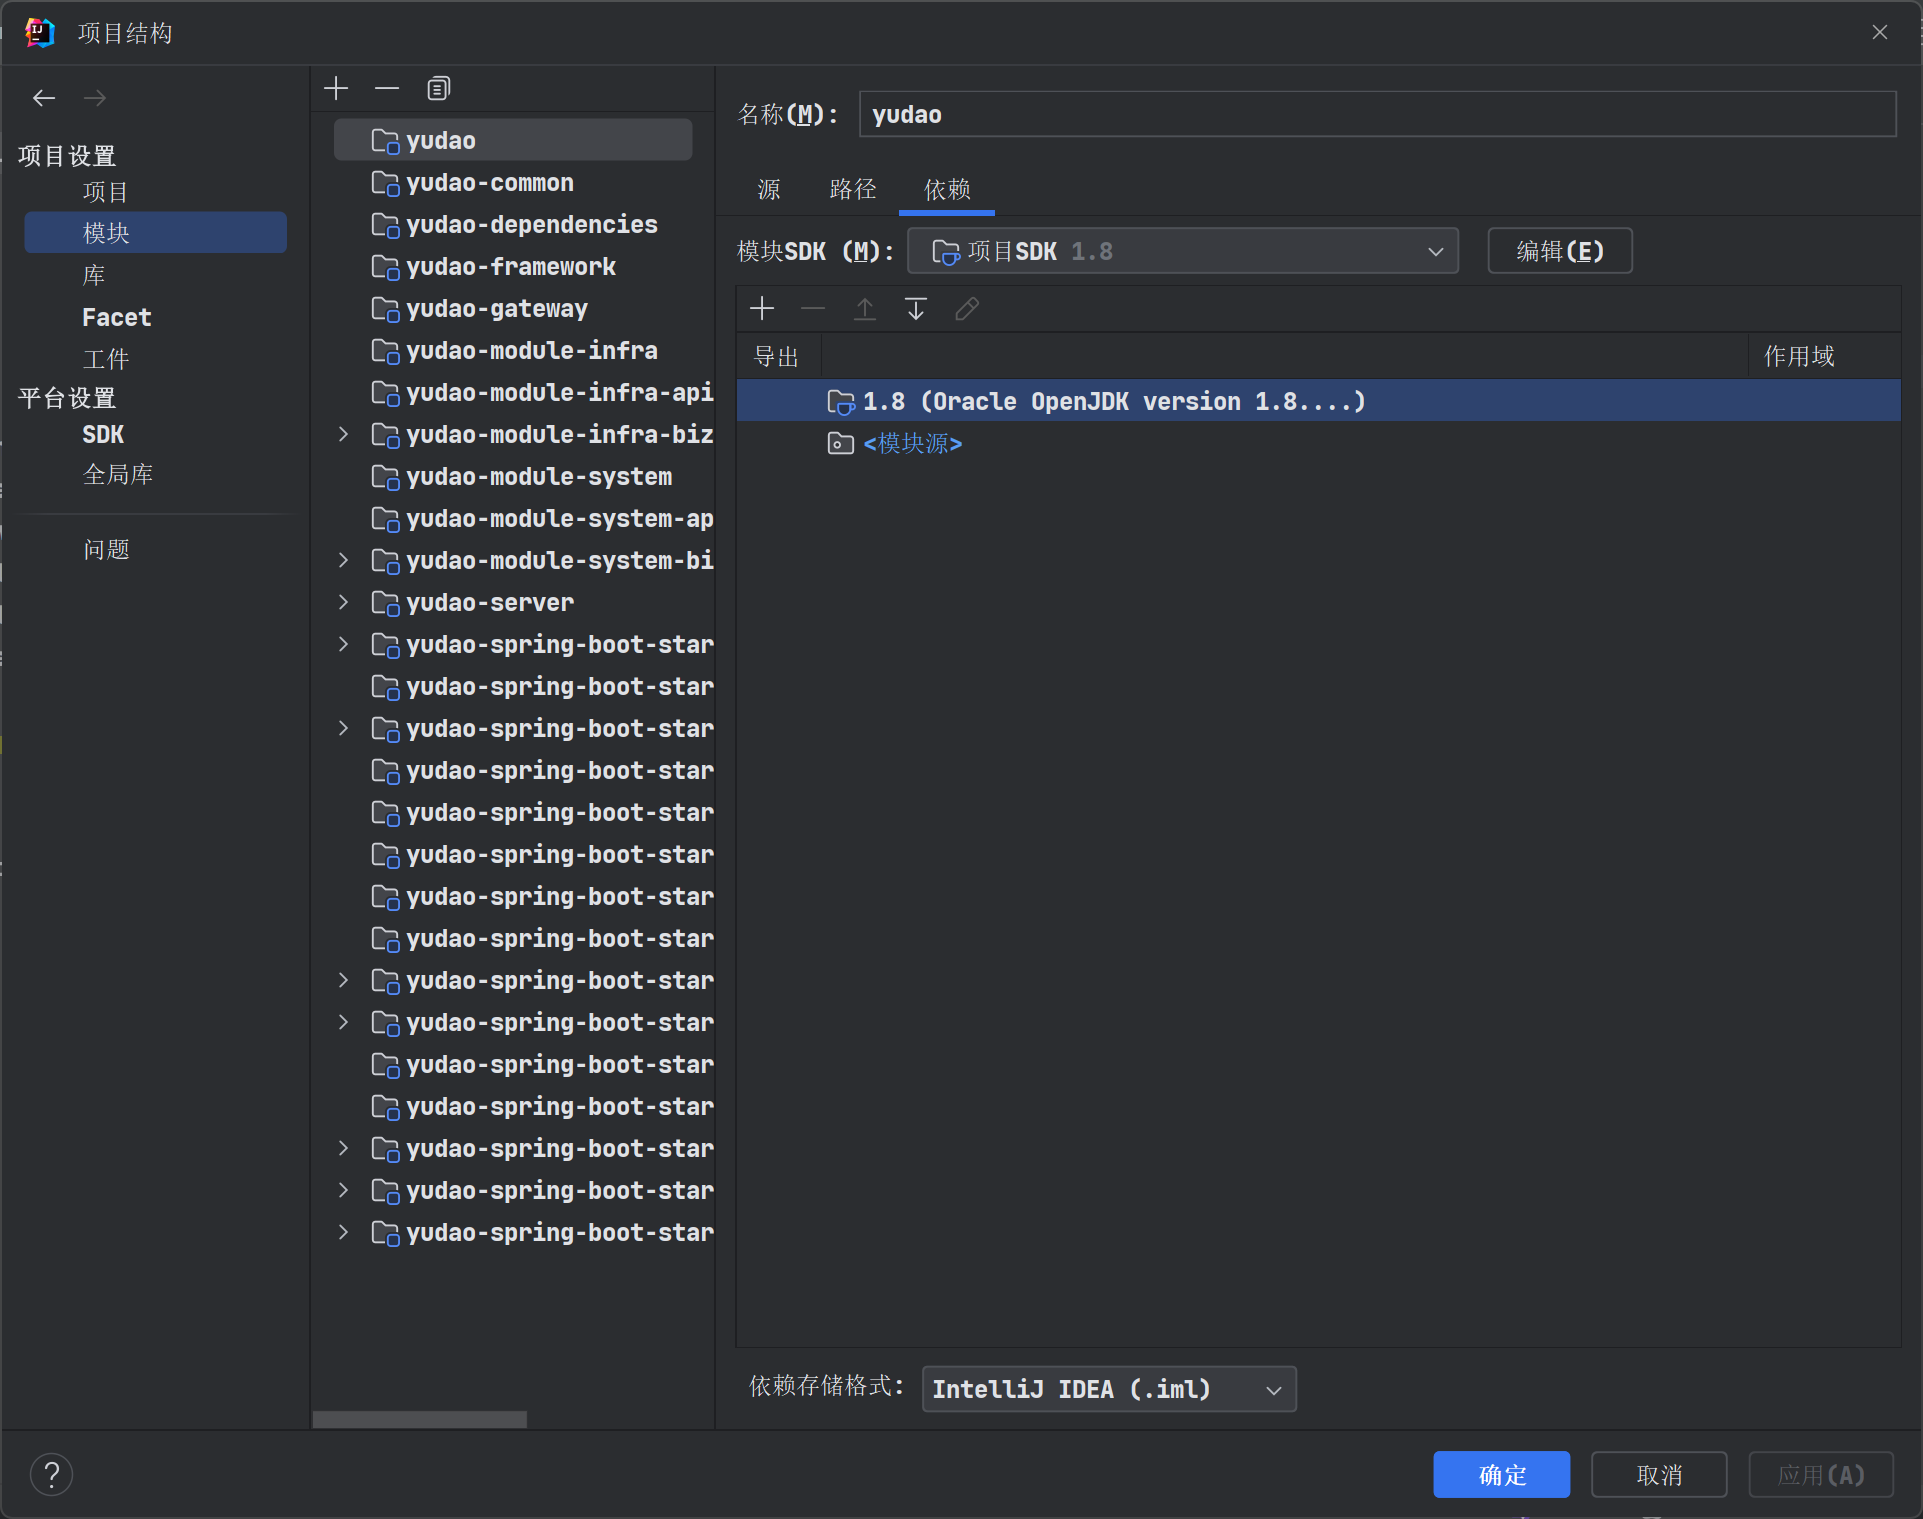Open the help question mark icon
This screenshot has width=1923, height=1519.
(52, 1474)
